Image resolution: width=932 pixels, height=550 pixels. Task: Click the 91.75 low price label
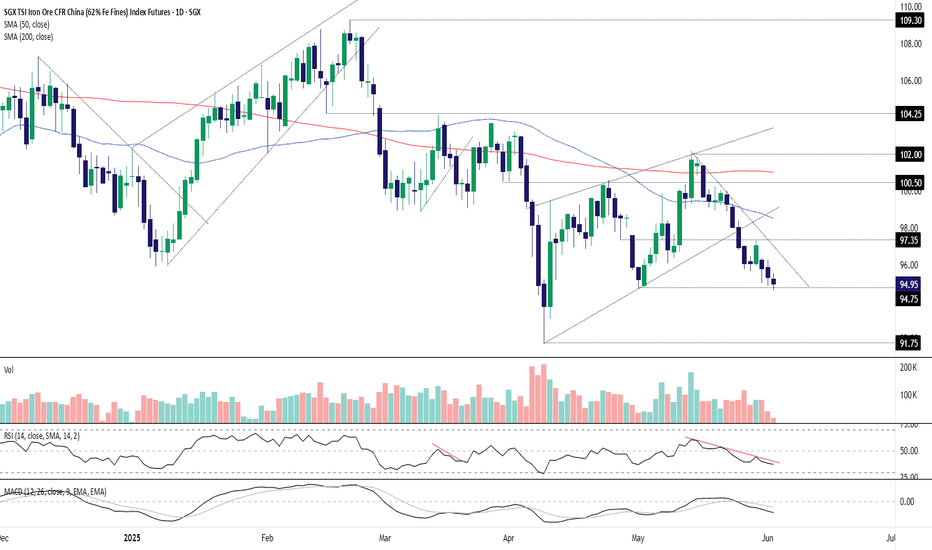909,343
